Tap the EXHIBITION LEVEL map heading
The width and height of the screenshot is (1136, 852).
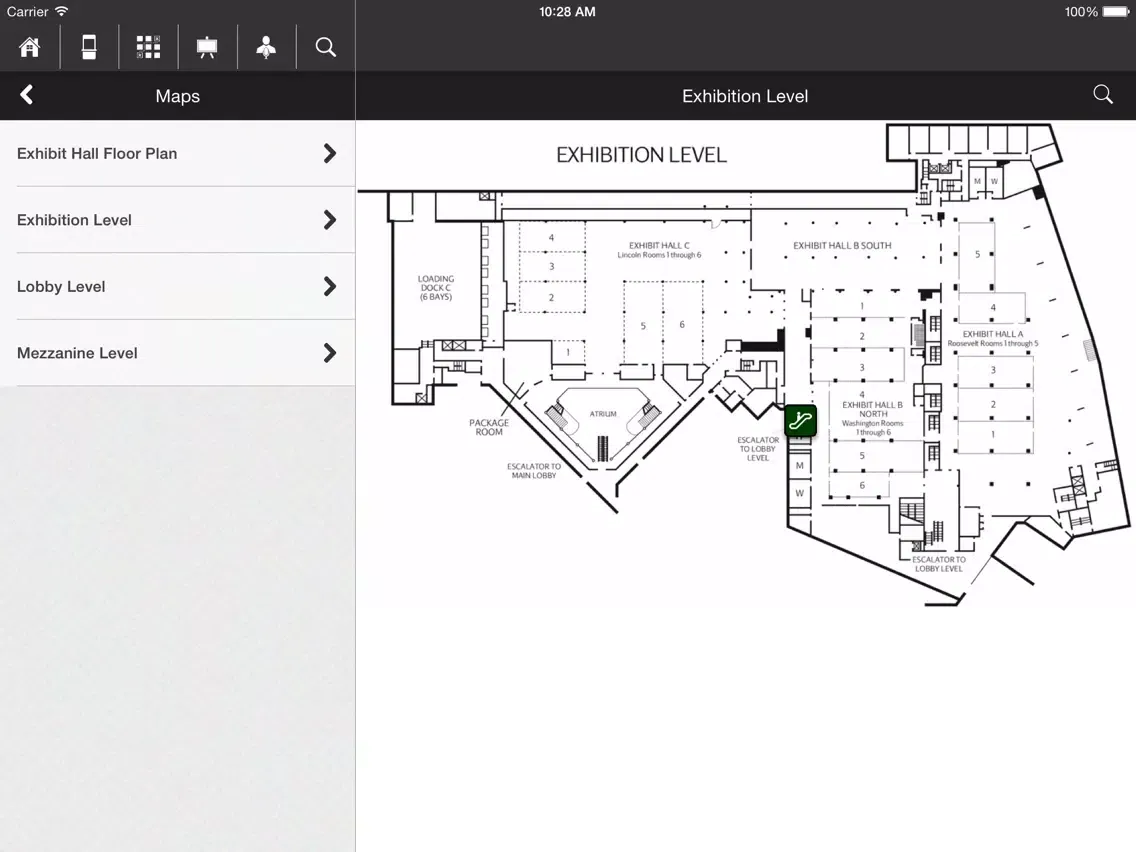(x=641, y=155)
